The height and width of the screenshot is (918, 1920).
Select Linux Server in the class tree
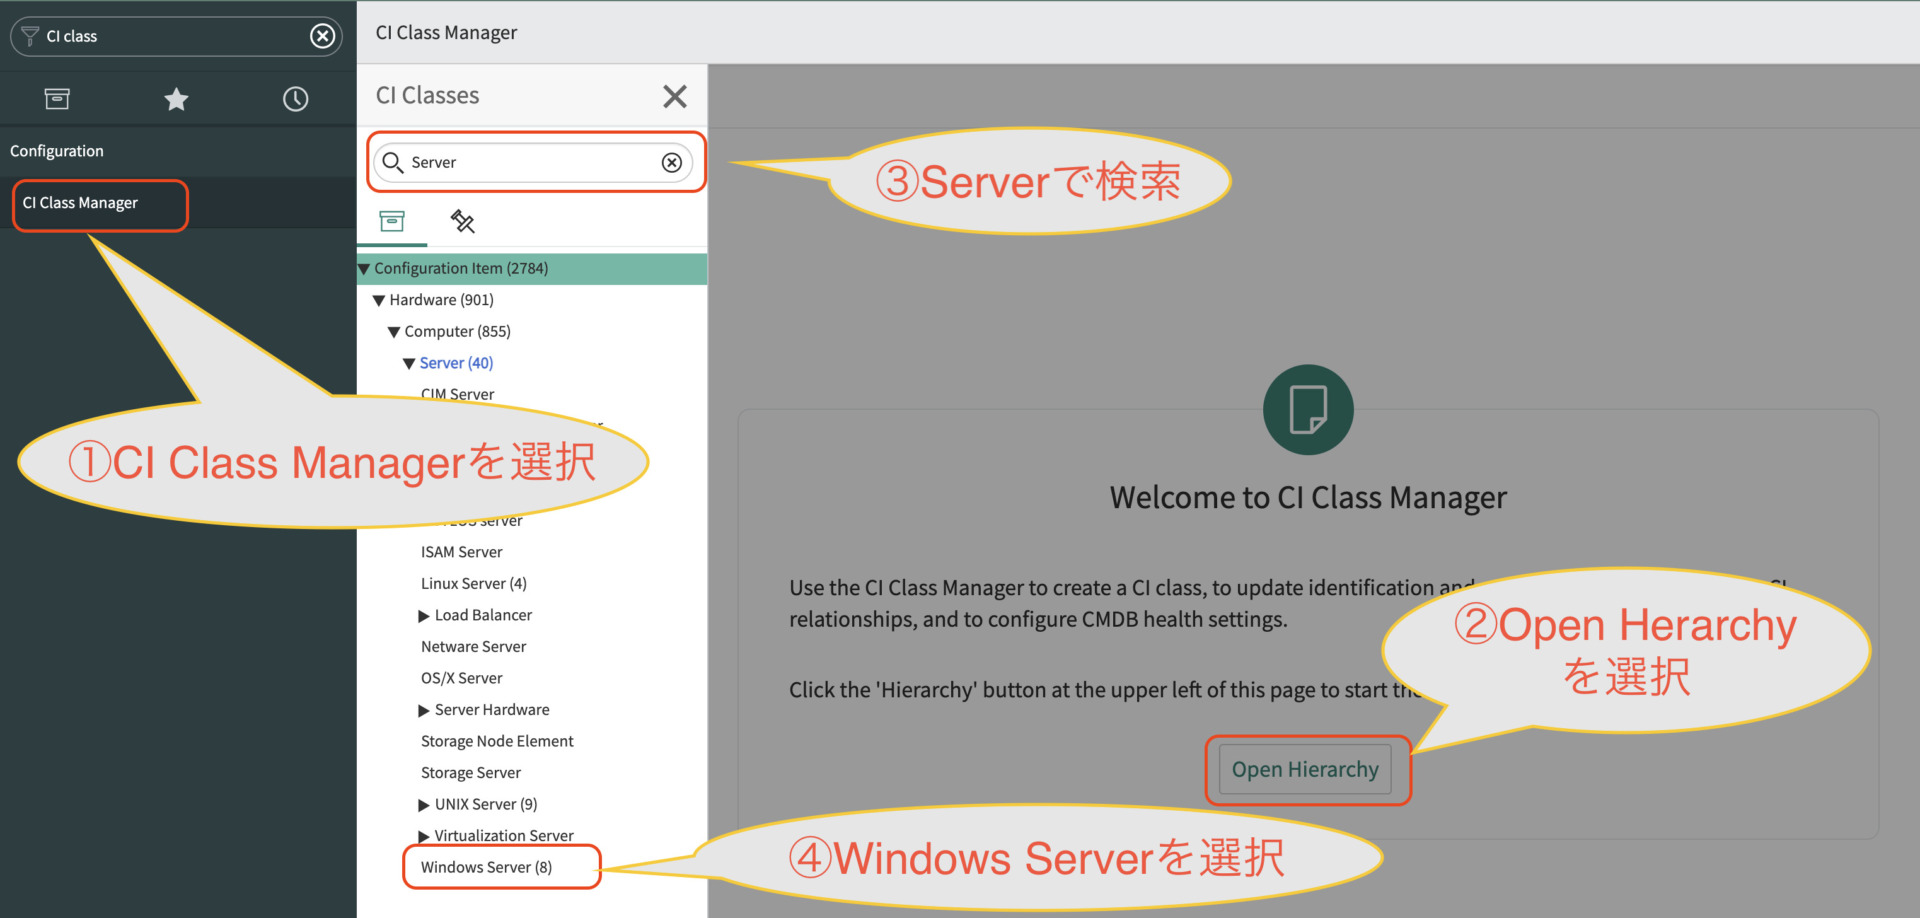pos(473,583)
